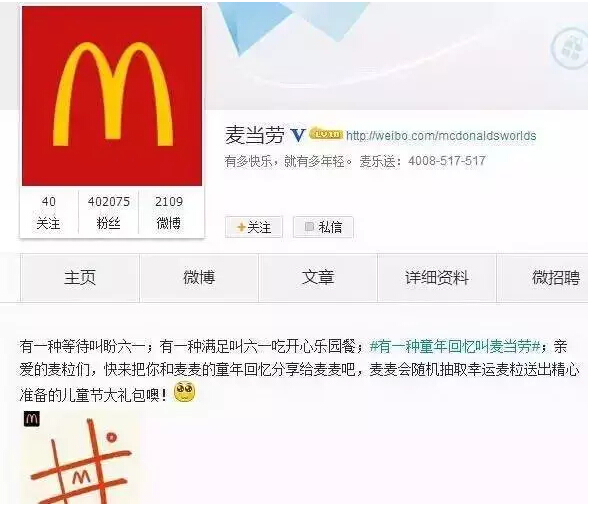
Task: Open the 文章 tab
Action: (x=318, y=278)
